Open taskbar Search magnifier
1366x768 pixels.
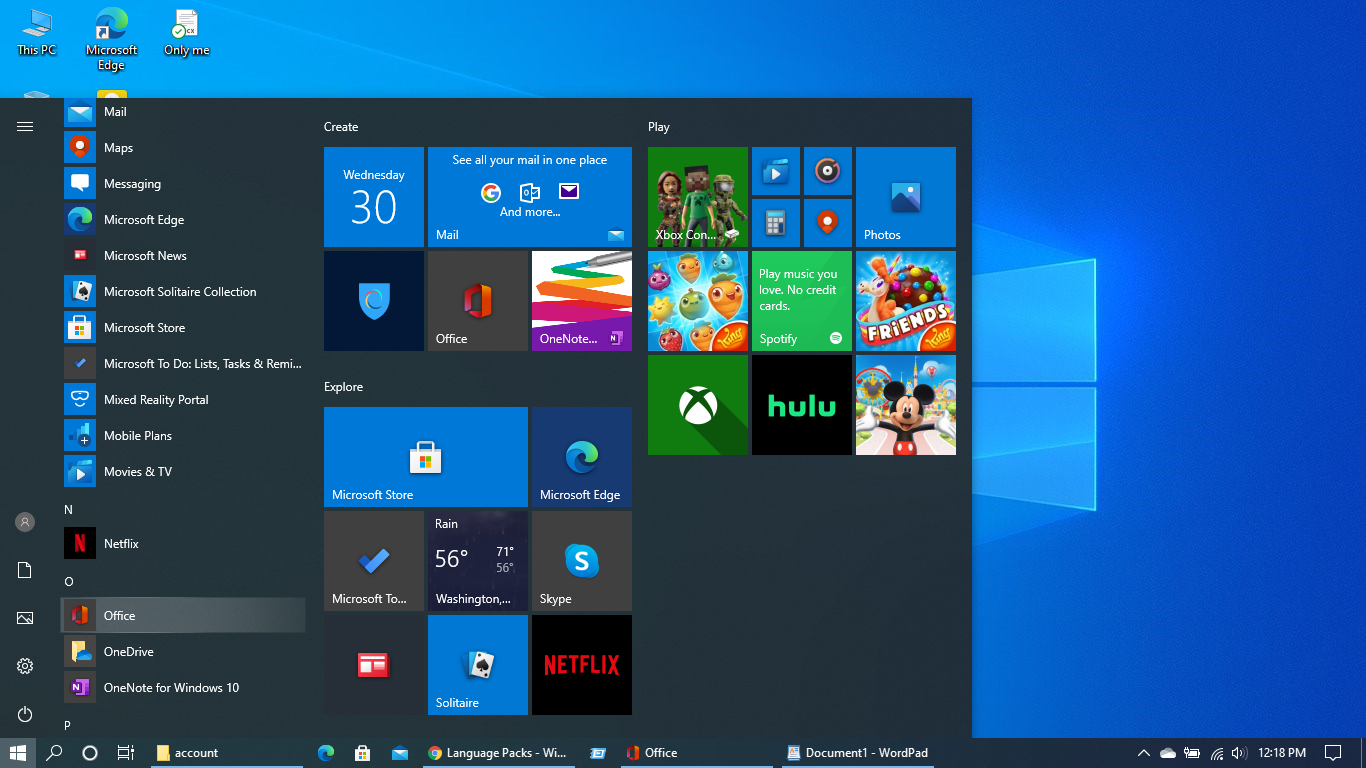click(x=55, y=753)
